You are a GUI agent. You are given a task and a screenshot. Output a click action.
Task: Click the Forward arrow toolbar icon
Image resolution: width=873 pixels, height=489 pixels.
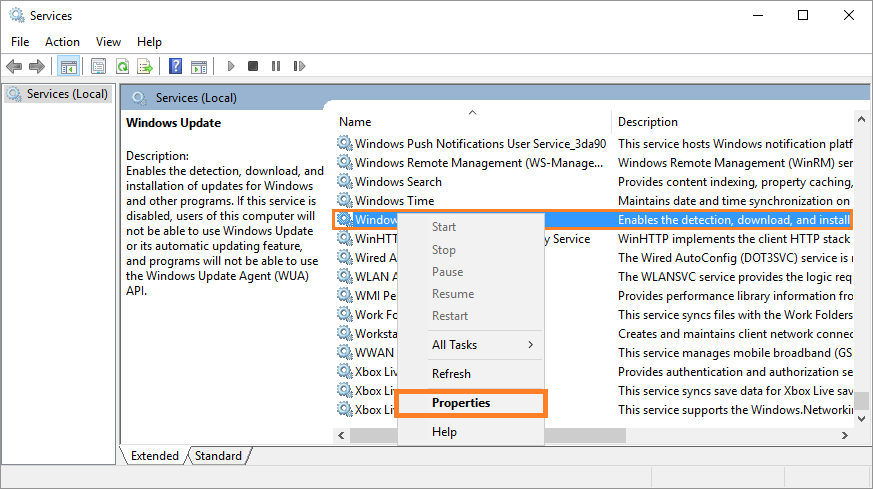37,67
